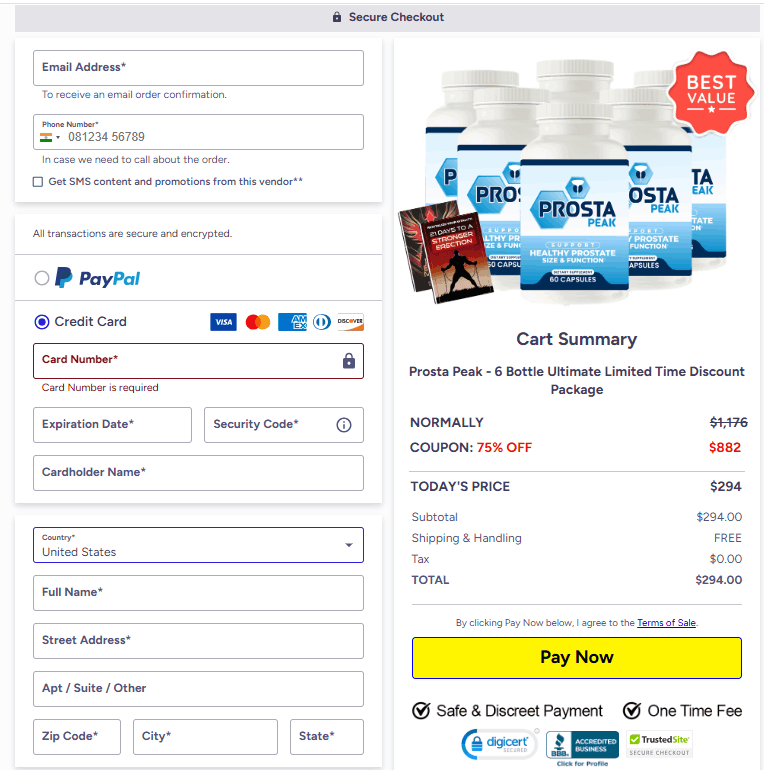Click the lock icon in Card Number field
Image resolution: width=764 pixels, height=770 pixels.
click(349, 361)
